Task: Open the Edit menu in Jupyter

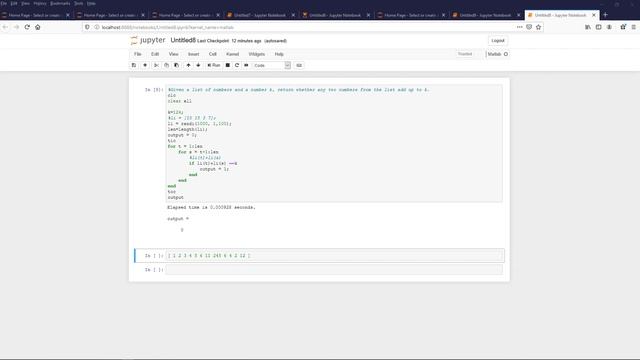Action: point(155,54)
